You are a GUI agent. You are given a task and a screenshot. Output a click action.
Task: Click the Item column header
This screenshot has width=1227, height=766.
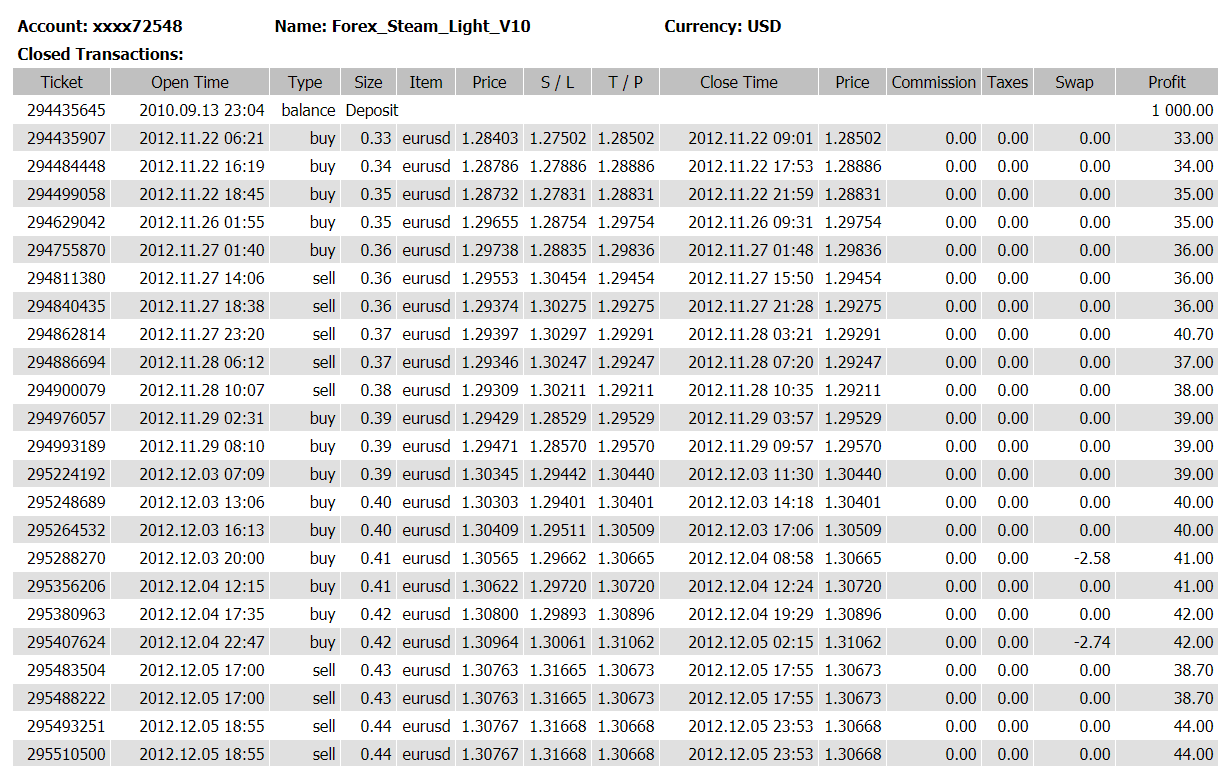tap(426, 82)
